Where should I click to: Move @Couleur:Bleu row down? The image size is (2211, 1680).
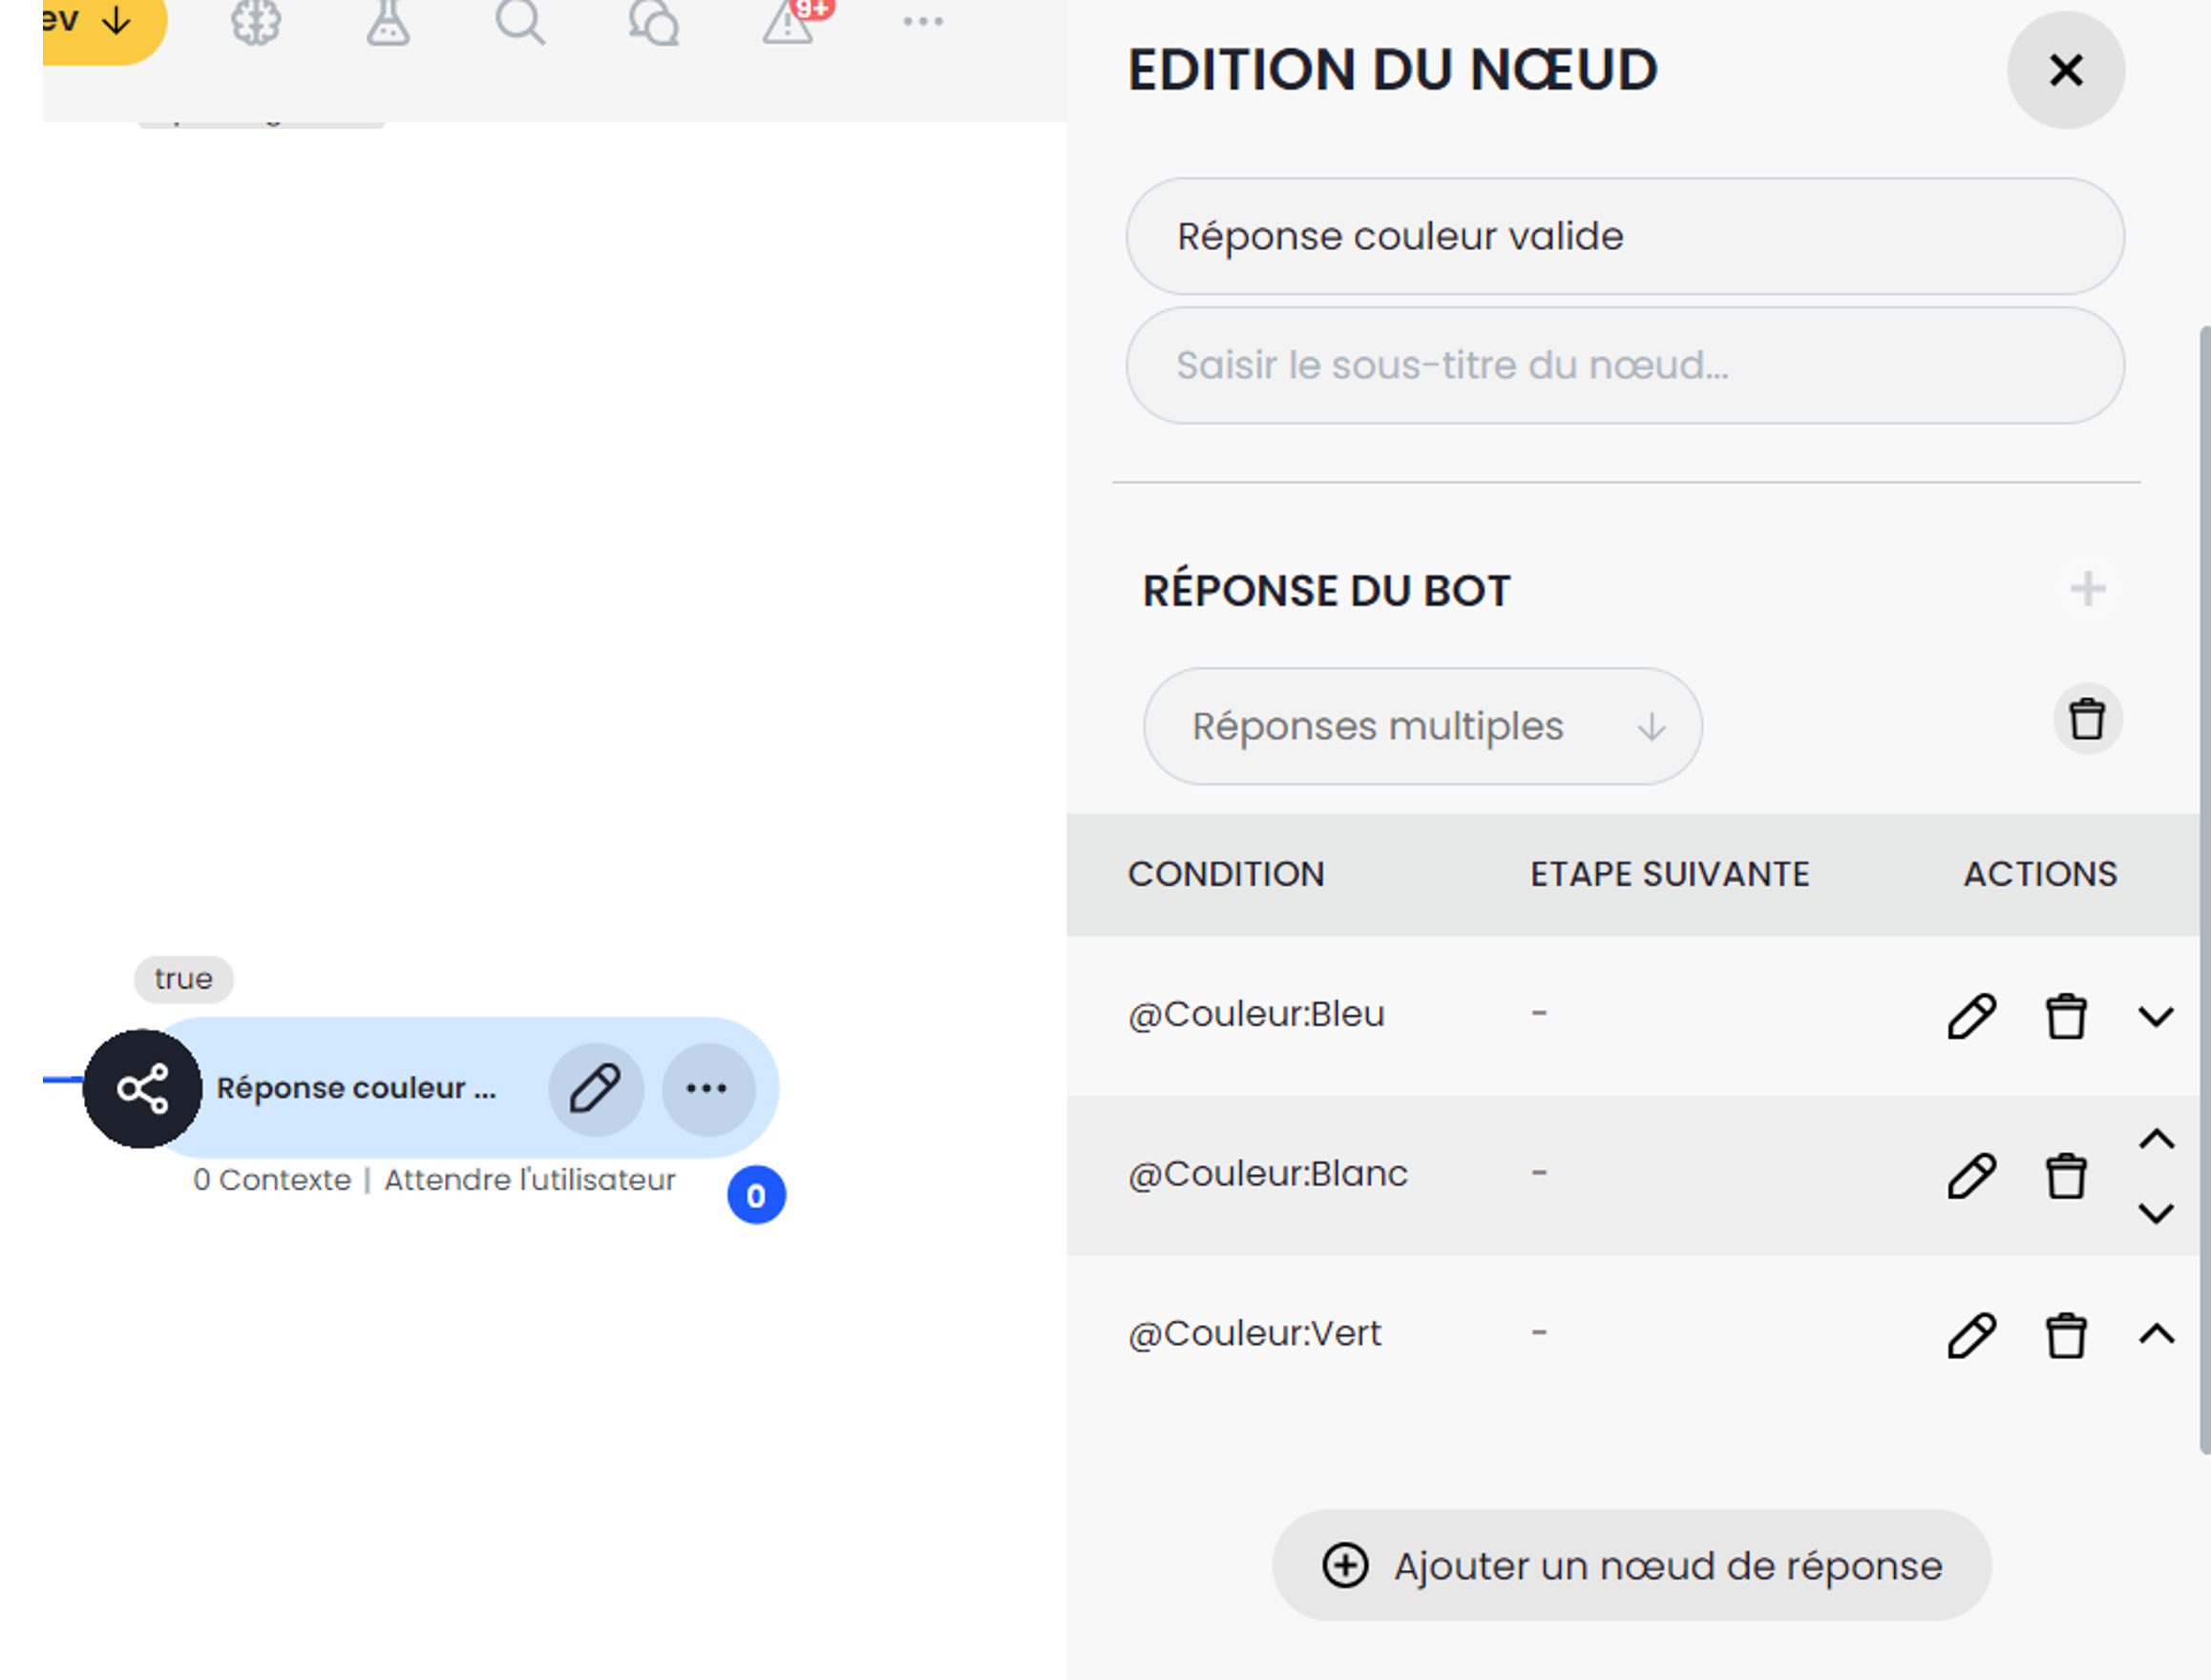click(2156, 1016)
